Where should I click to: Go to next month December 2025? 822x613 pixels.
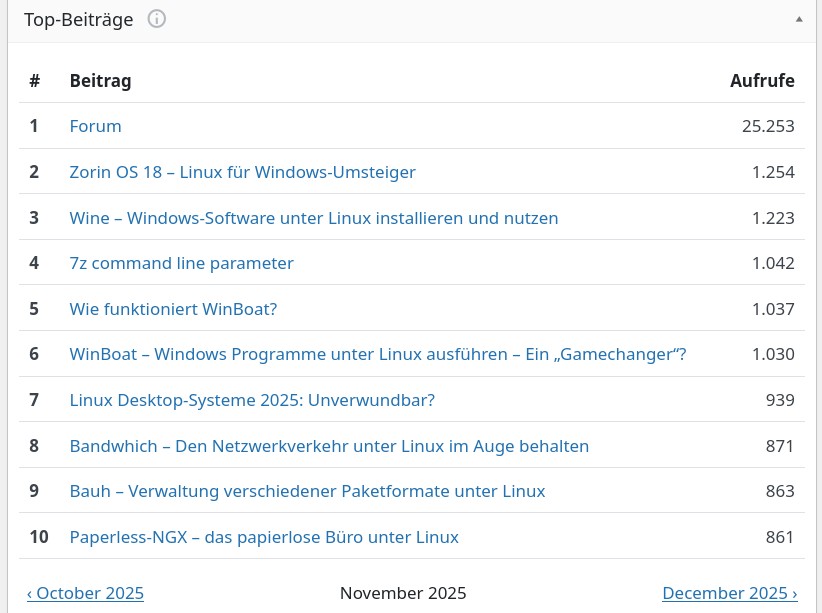(x=729, y=593)
